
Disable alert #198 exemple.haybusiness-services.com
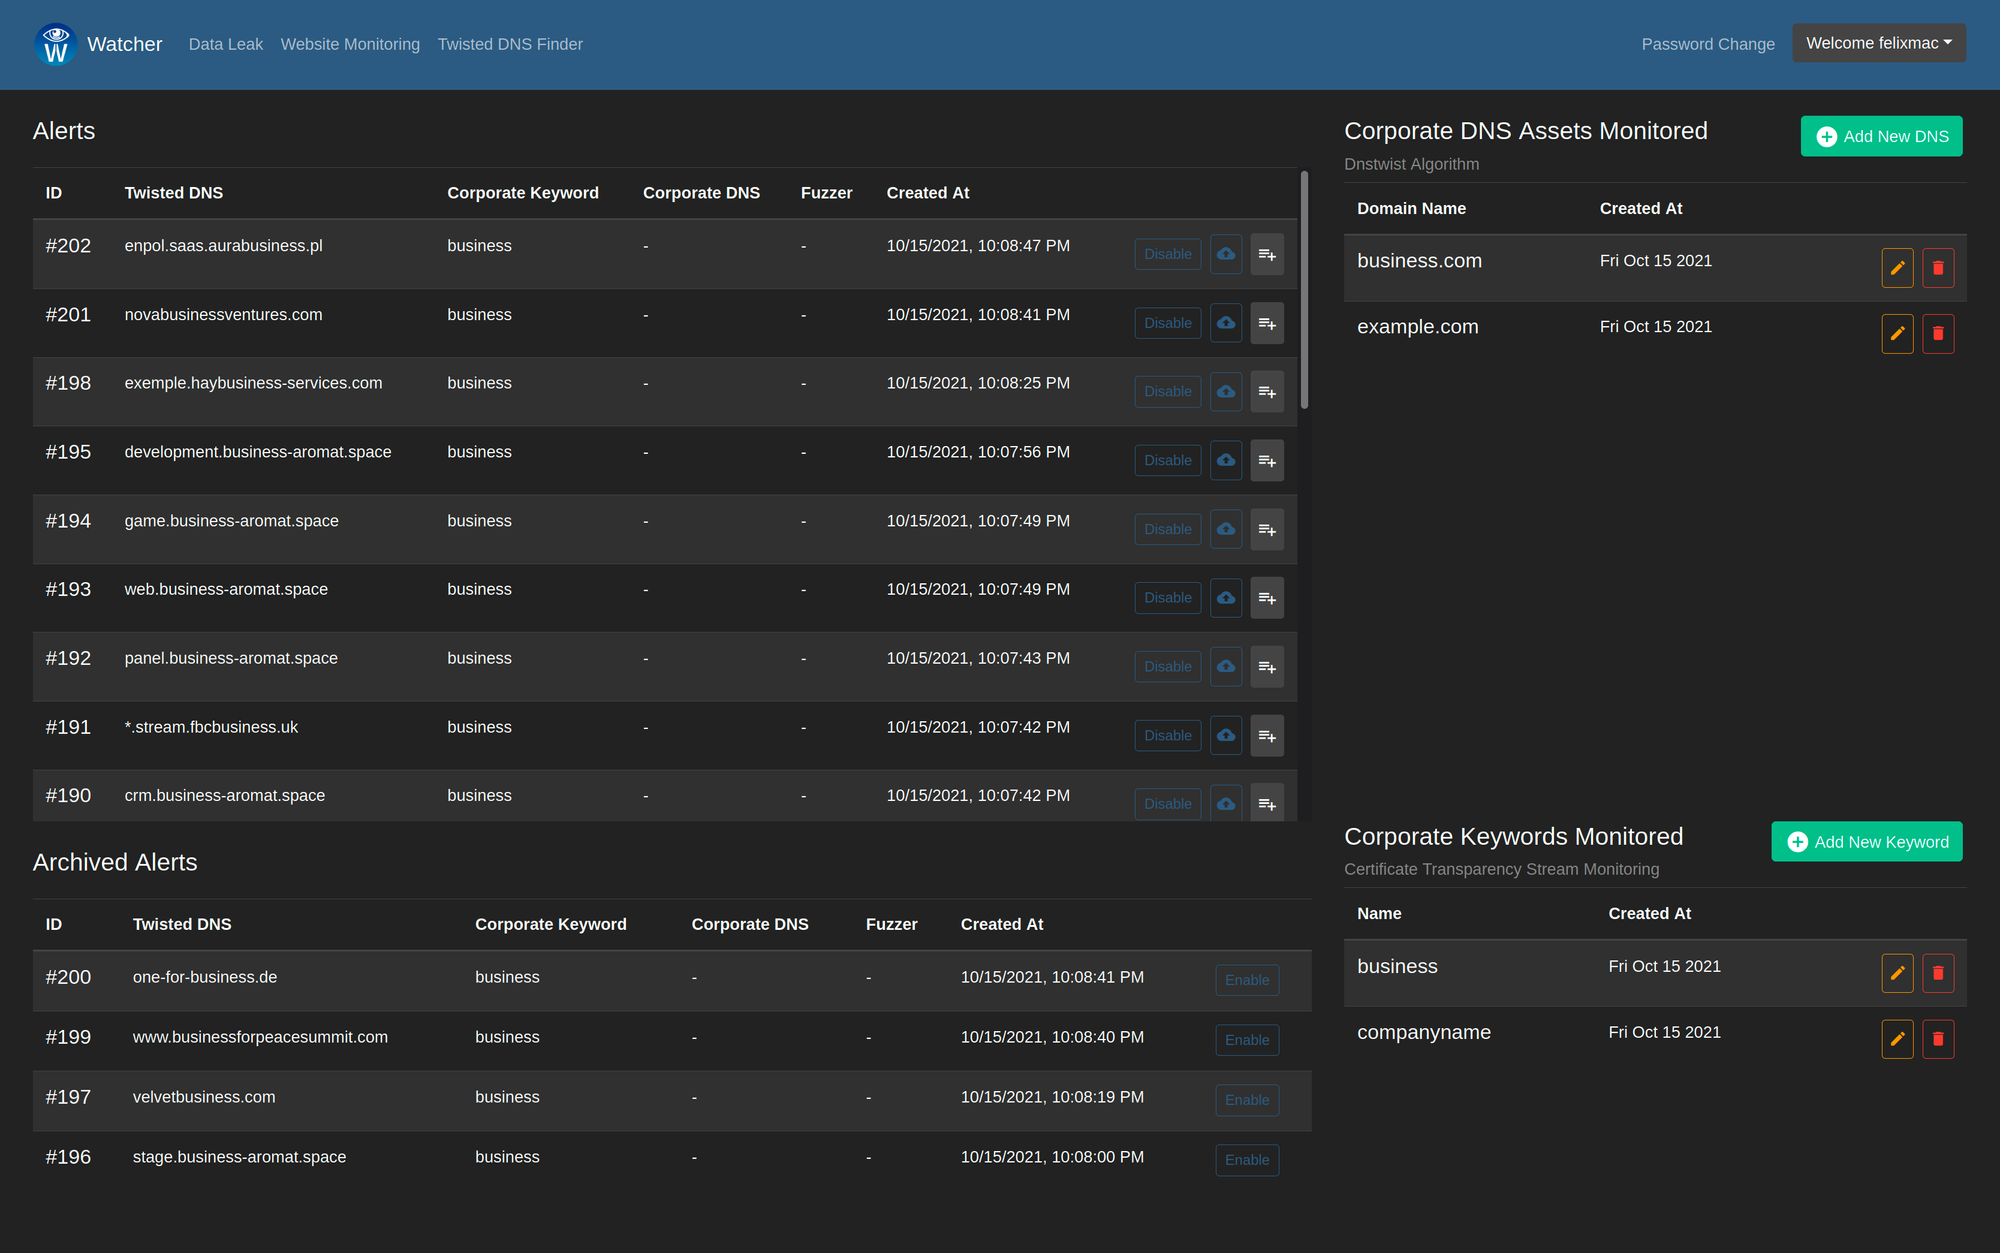[1167, 392]
